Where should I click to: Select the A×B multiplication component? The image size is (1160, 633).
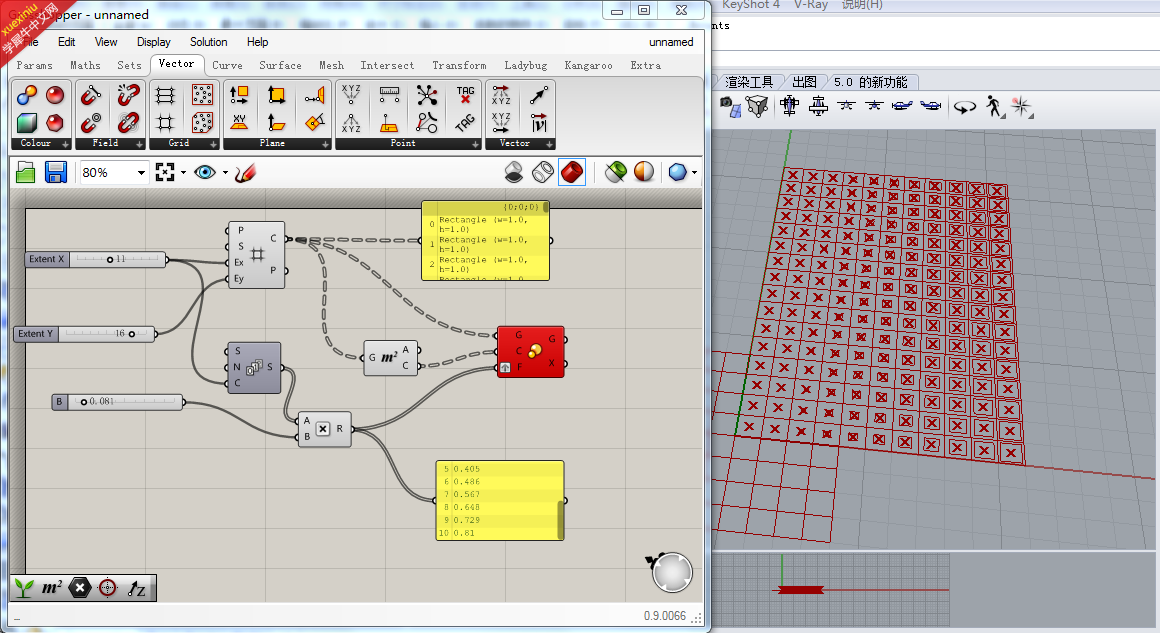pos(324,429)
